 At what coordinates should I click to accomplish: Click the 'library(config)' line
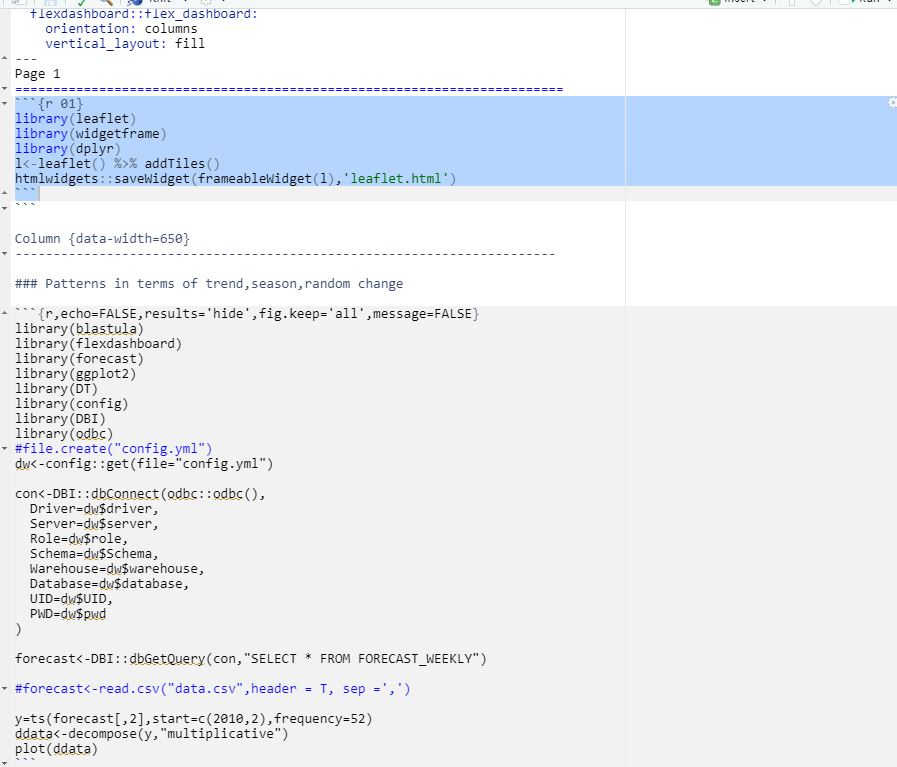(72, 404)
